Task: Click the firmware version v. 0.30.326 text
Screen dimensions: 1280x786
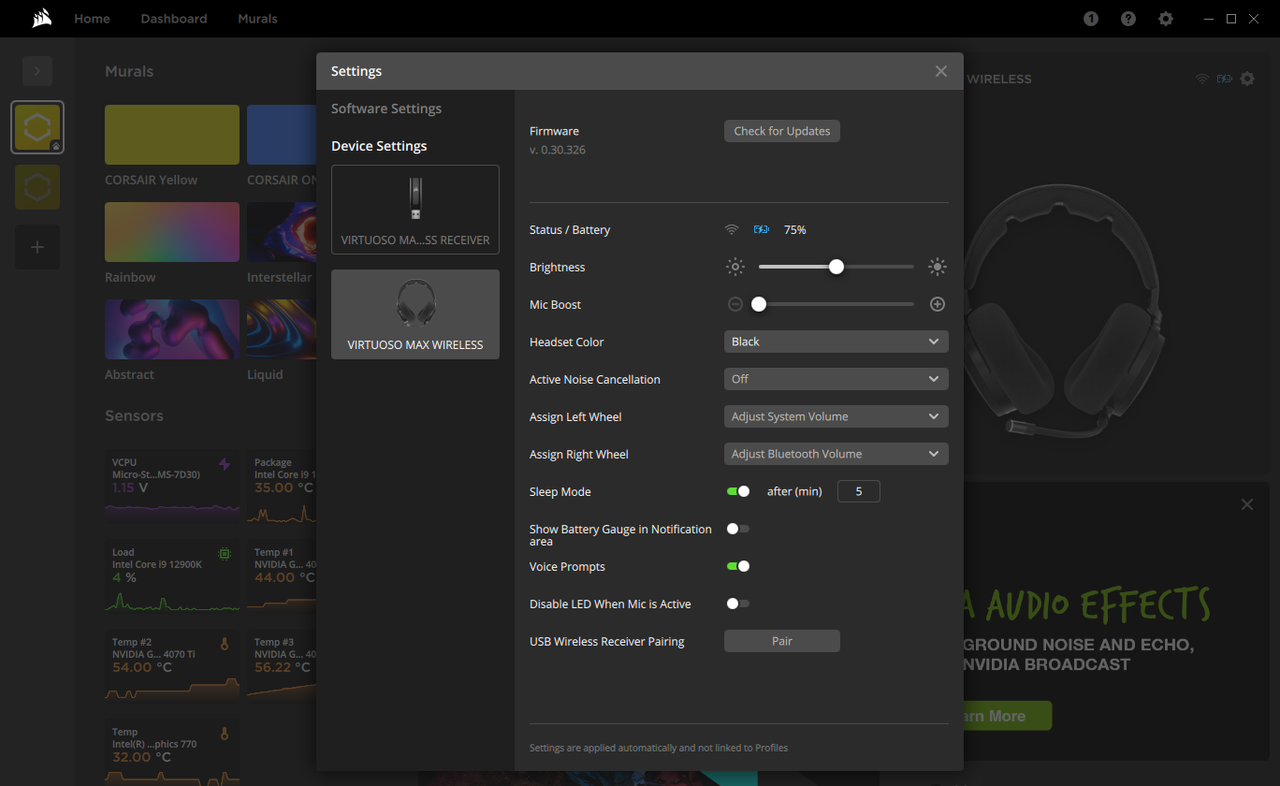Action: [558, 150]
